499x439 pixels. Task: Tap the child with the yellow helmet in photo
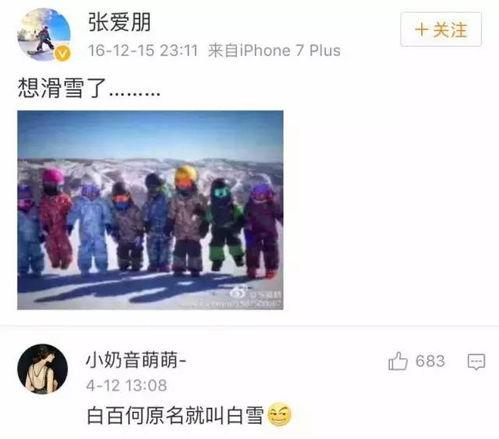point(186,220)
